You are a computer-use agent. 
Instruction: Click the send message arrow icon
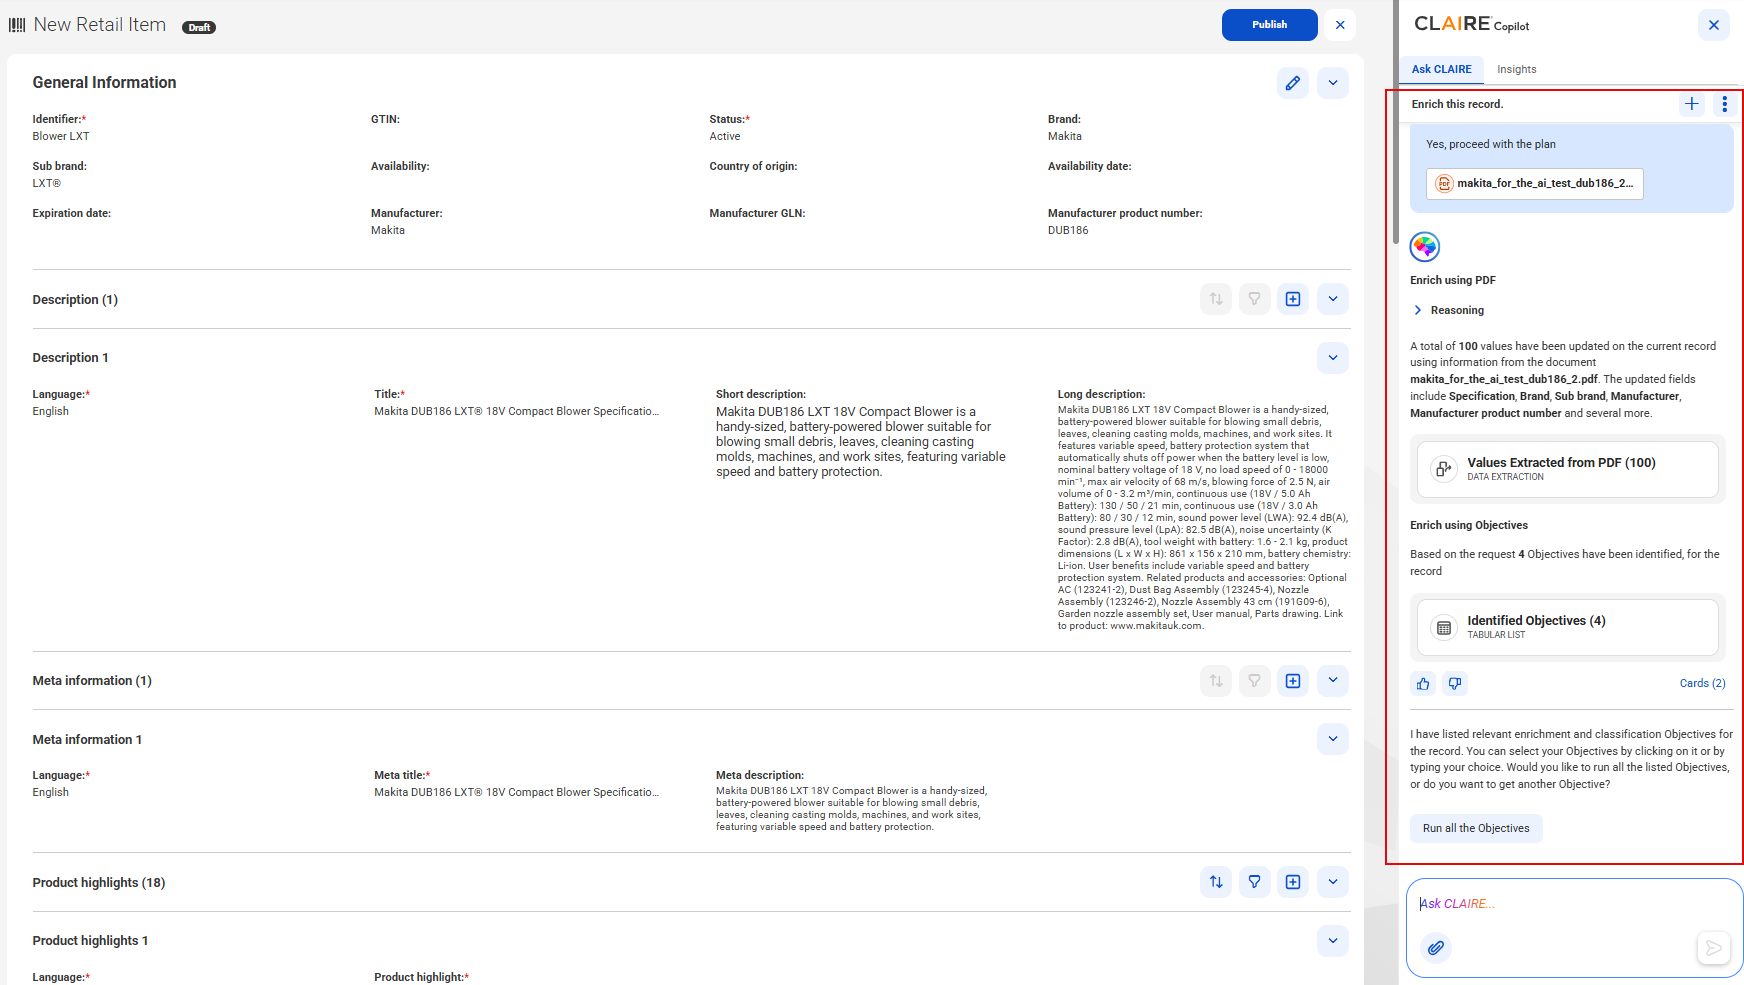point(1713,948)
